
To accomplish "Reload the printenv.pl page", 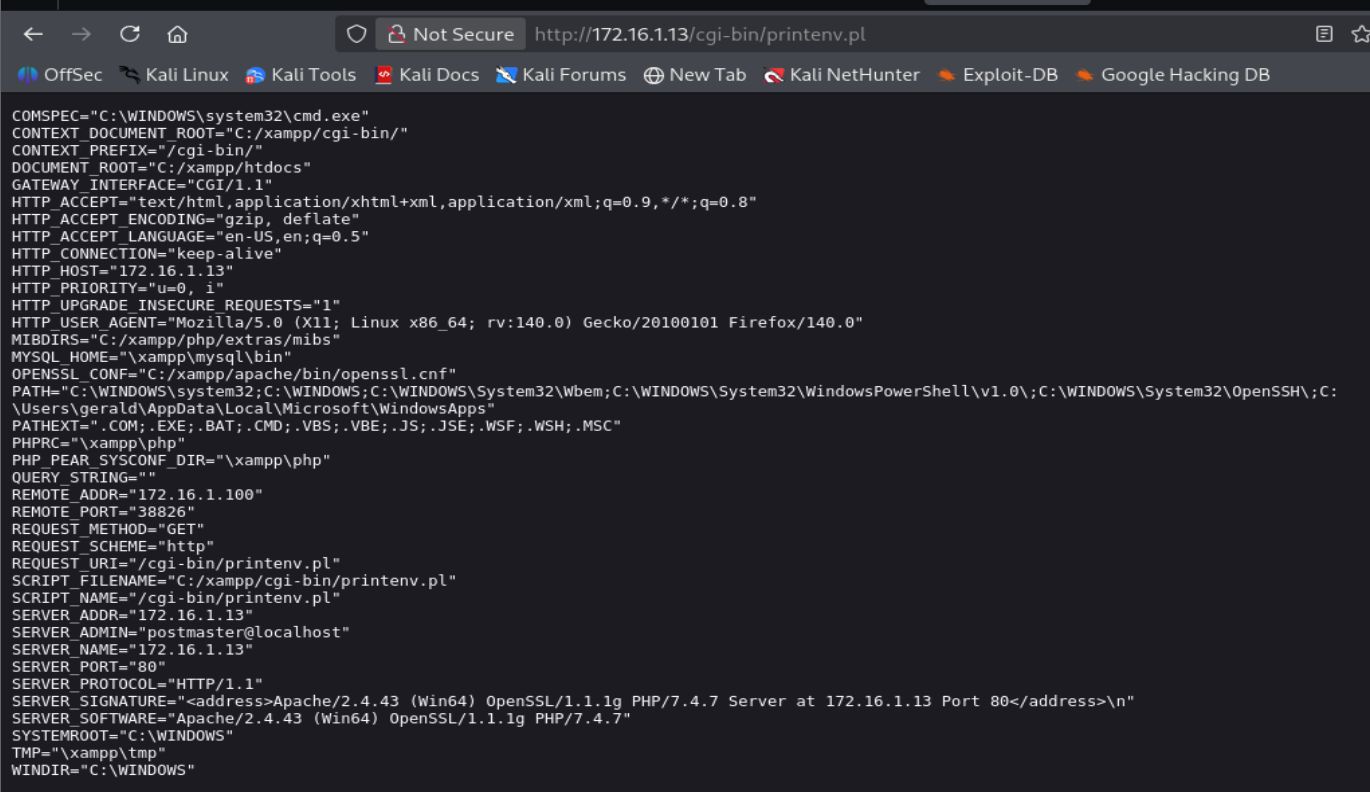I will pos(129,34).
